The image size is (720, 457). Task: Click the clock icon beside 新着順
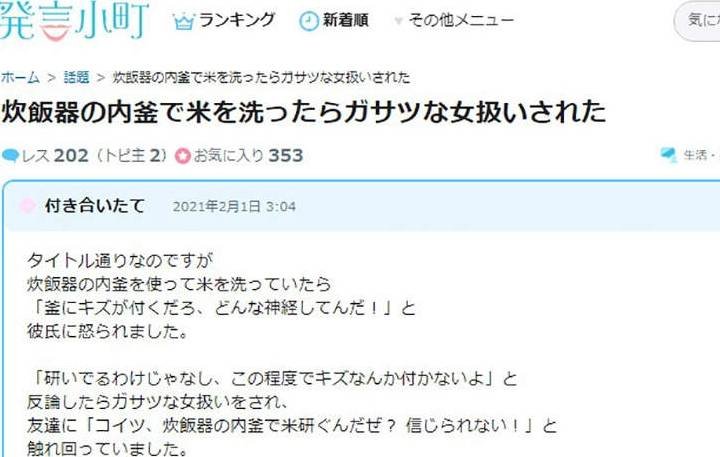click(309, 21)
